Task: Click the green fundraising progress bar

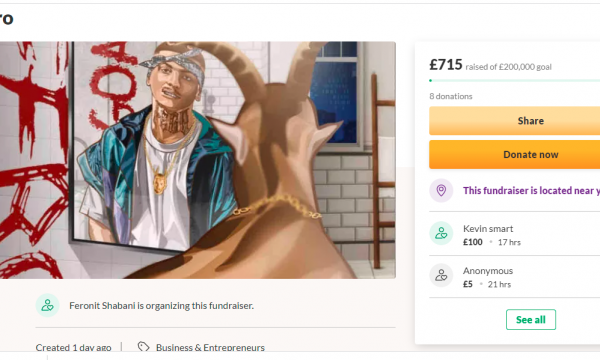Action: pyautogui.click(x=515, y=80)
